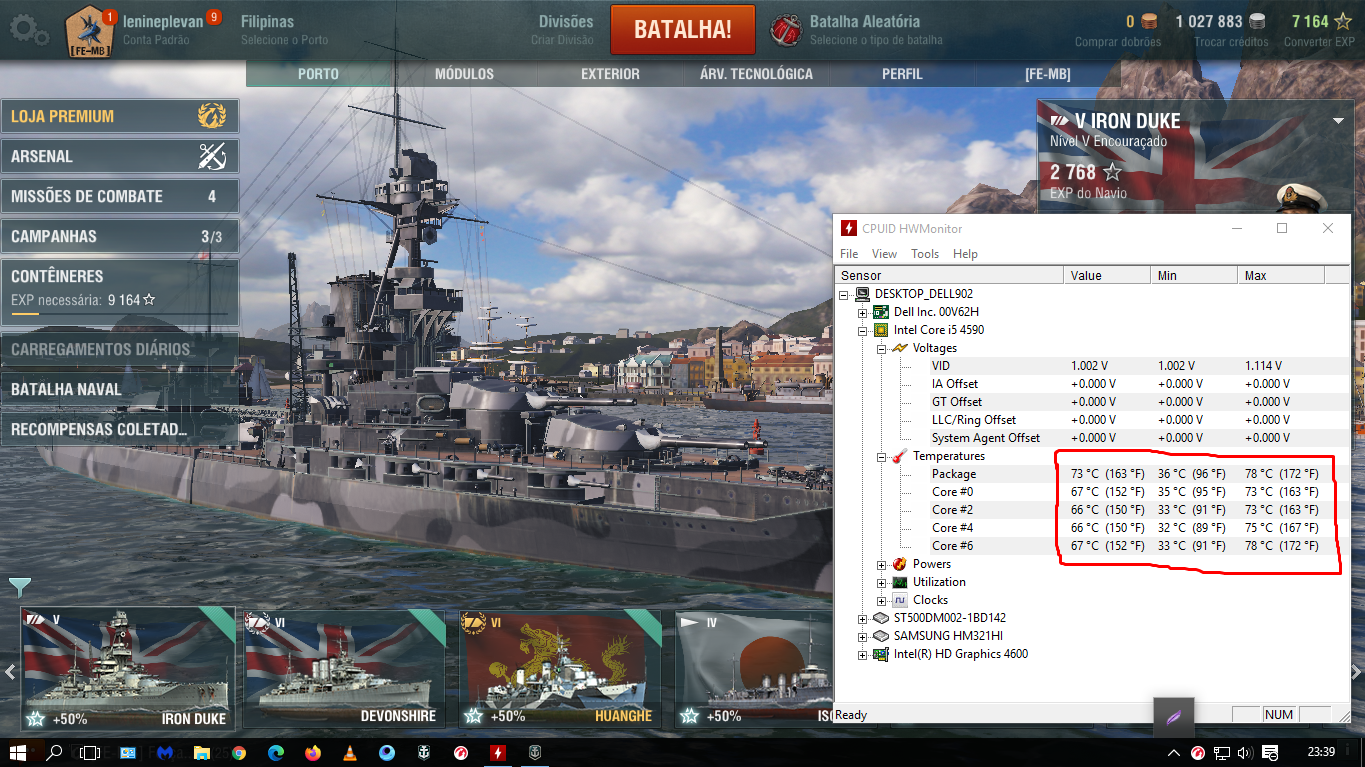Click Comprar dobrões link
This screenshot has height=767, width=1365.
click(1118, 42)
